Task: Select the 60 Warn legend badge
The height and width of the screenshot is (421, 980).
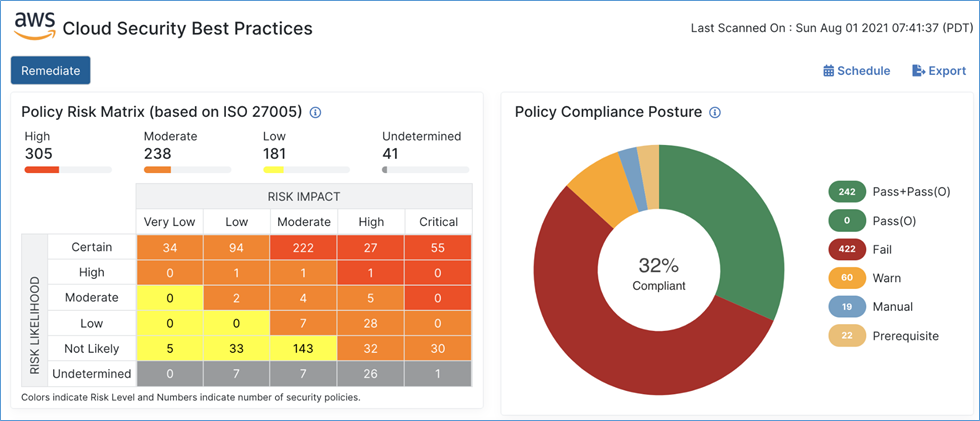Action: [x=847, y=278]
